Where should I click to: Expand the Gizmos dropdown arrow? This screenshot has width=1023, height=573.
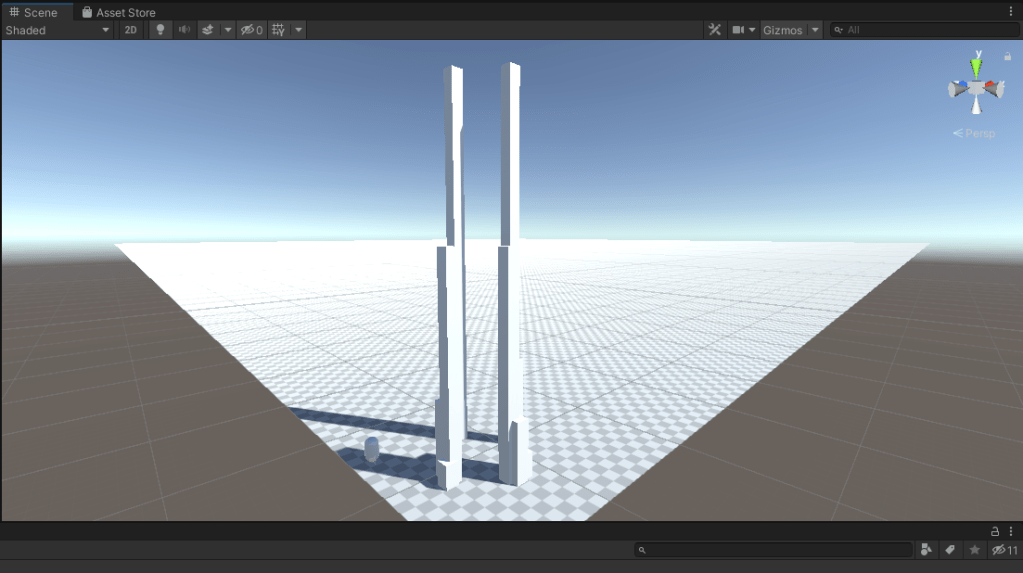(x=815, y=30)
